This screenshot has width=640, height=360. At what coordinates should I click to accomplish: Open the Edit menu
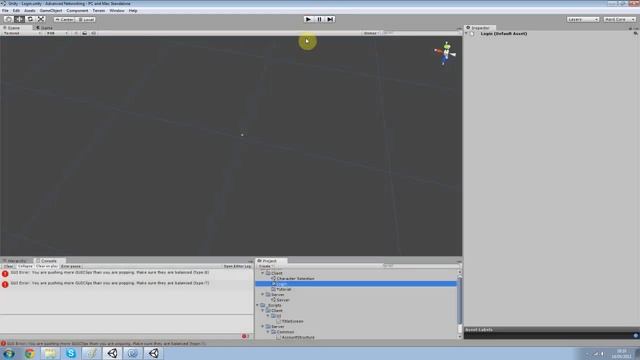[x=16, y=11]
